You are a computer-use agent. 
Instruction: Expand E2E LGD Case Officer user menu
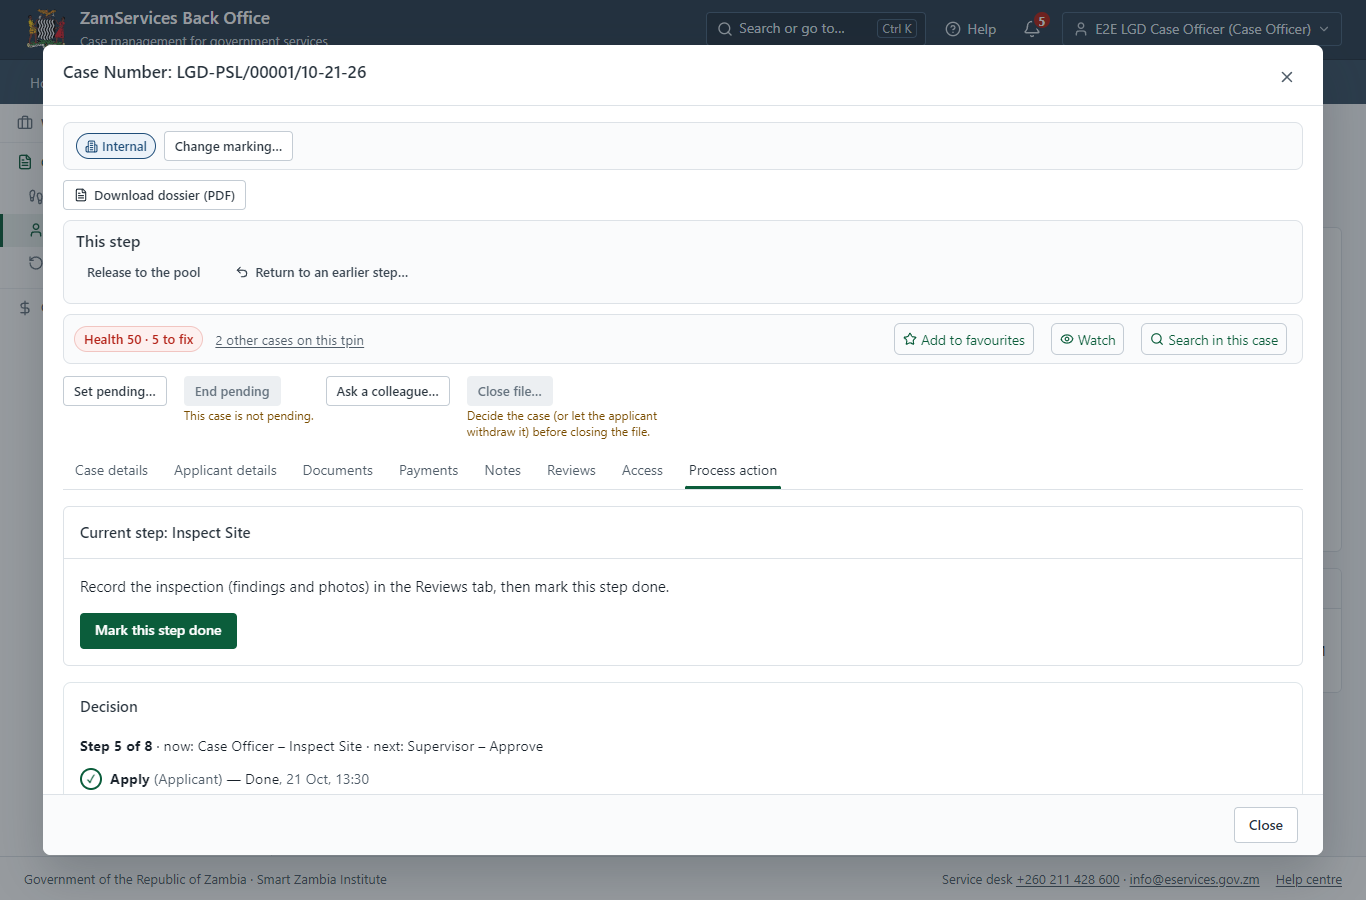(1201, 29)
